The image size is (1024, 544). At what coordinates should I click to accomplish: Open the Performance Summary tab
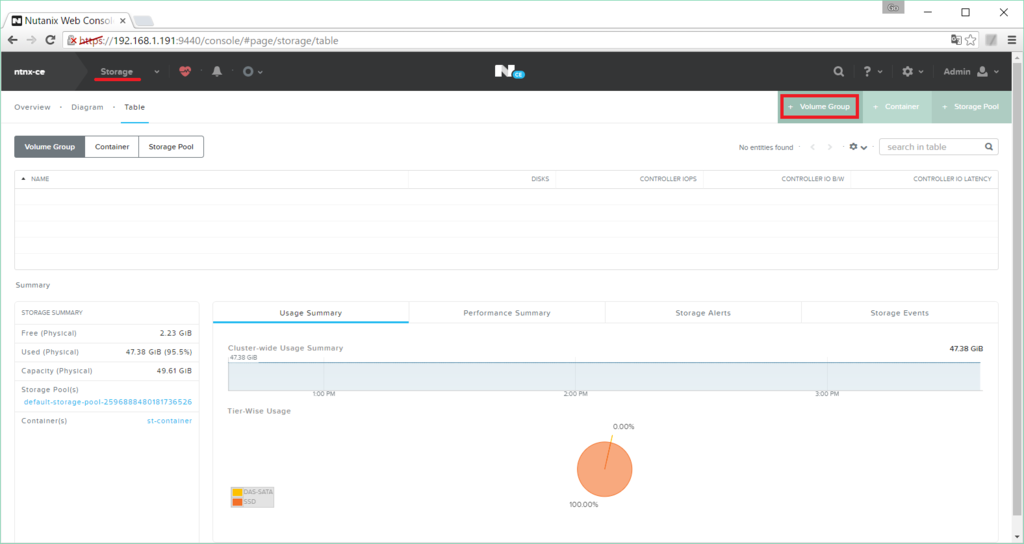[x=507, y=313]
